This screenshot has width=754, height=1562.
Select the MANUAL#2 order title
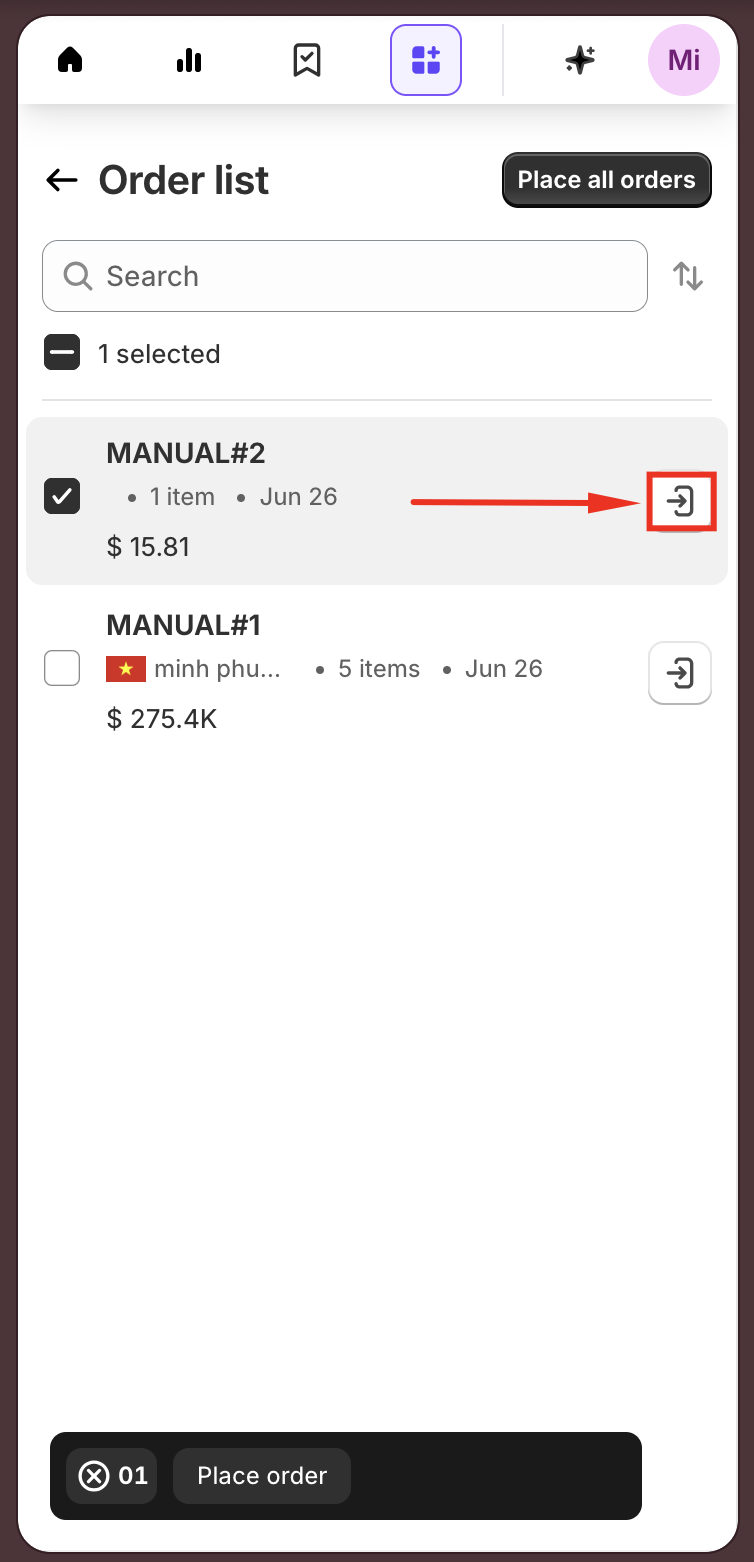click(186, 453)
